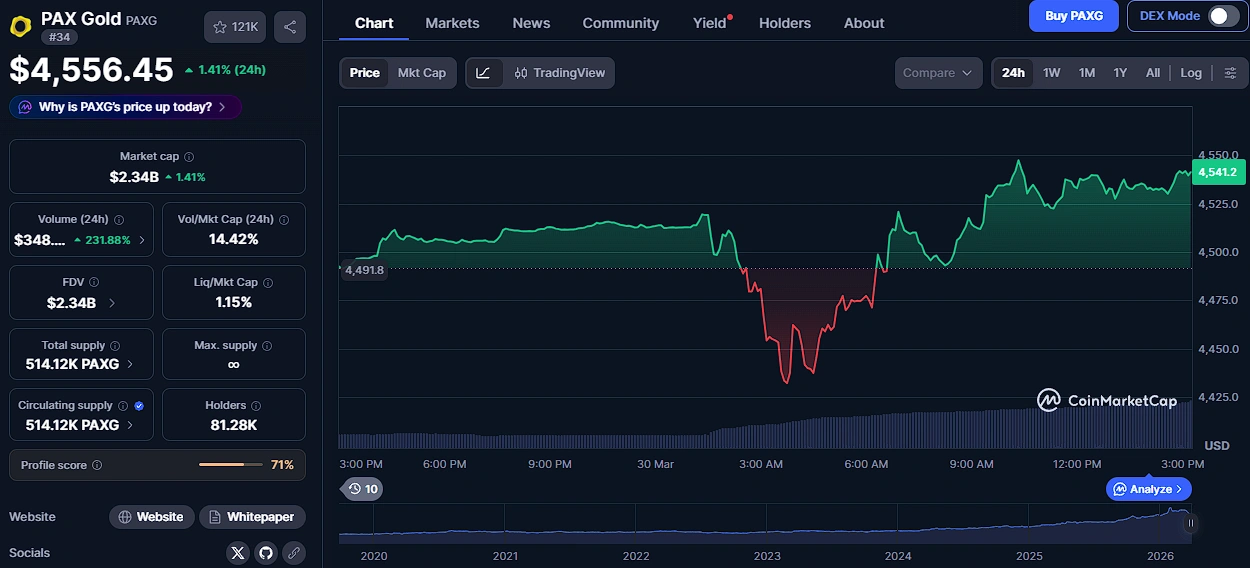Expand Total supply details chevron
The image size is (1250, 568).
tap(130, 365)
